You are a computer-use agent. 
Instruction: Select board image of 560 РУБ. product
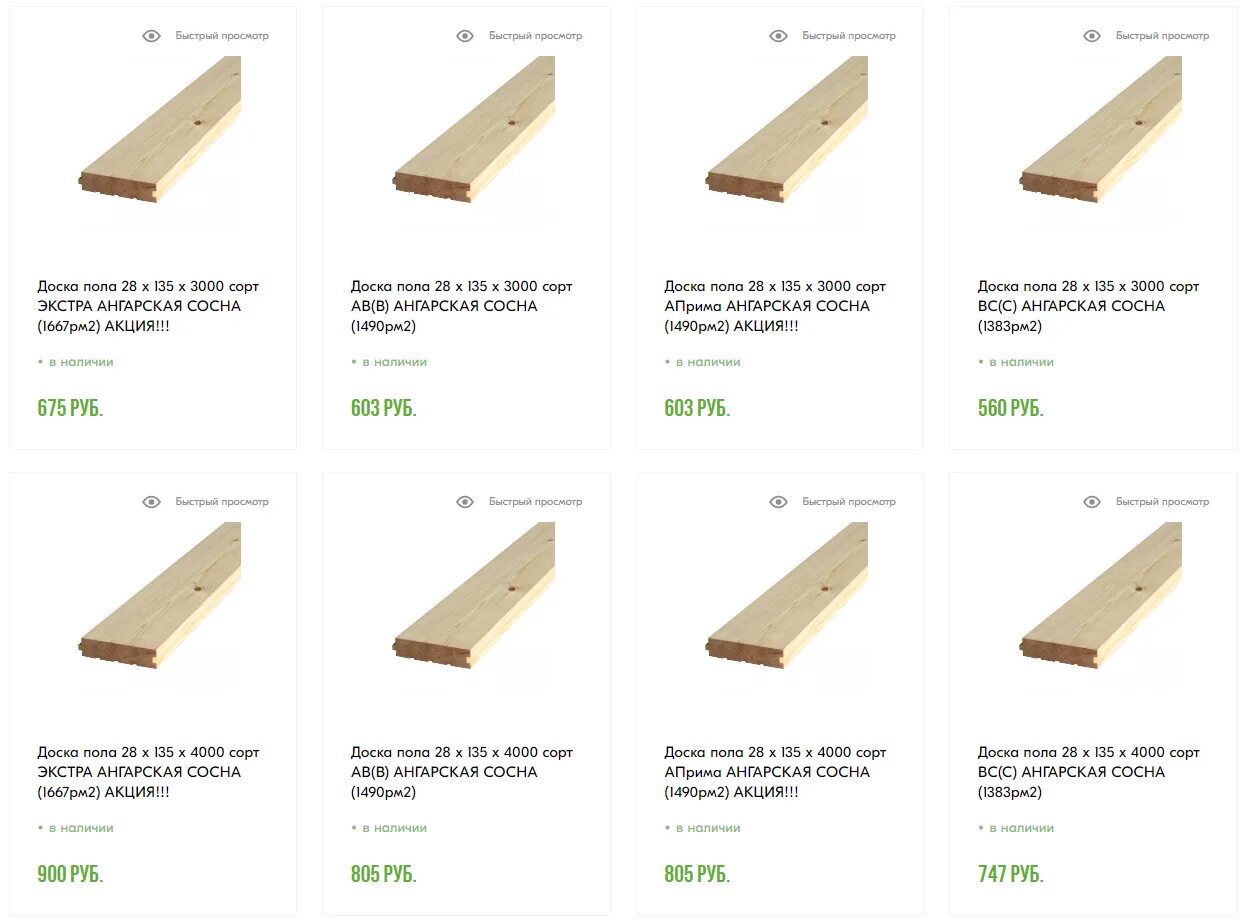point(1101,130)
